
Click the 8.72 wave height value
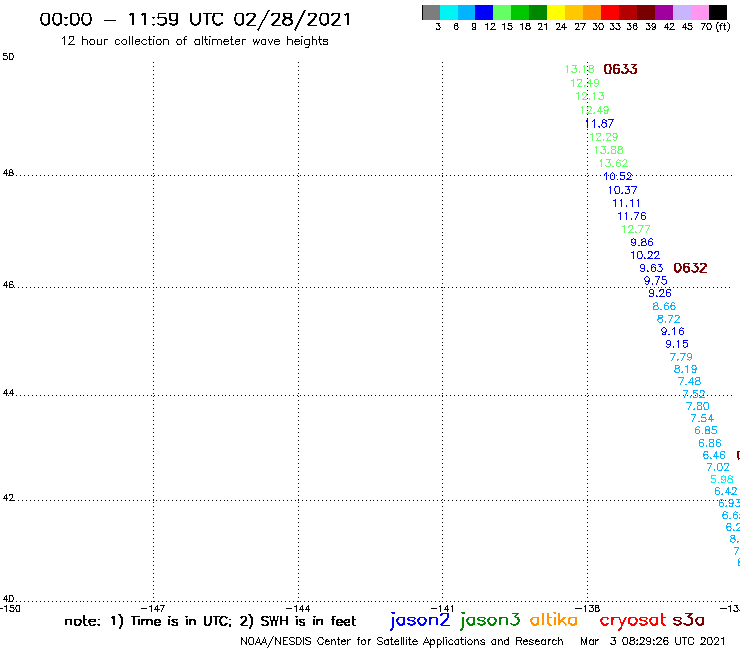[x=669, y=320]
